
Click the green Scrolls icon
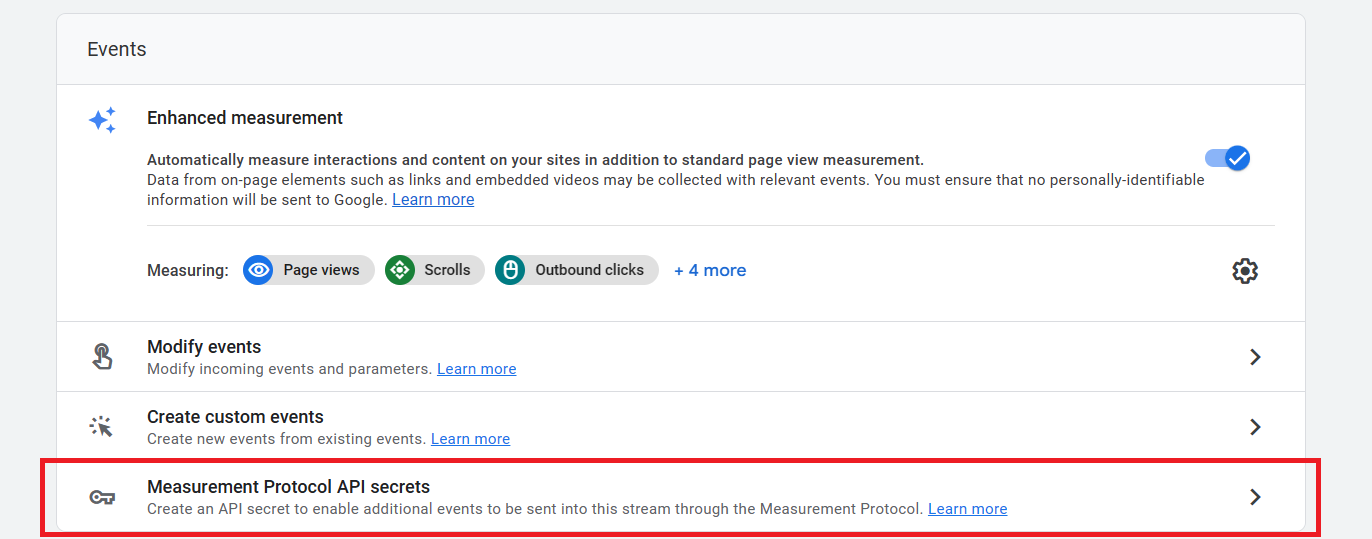click(400, 270)
